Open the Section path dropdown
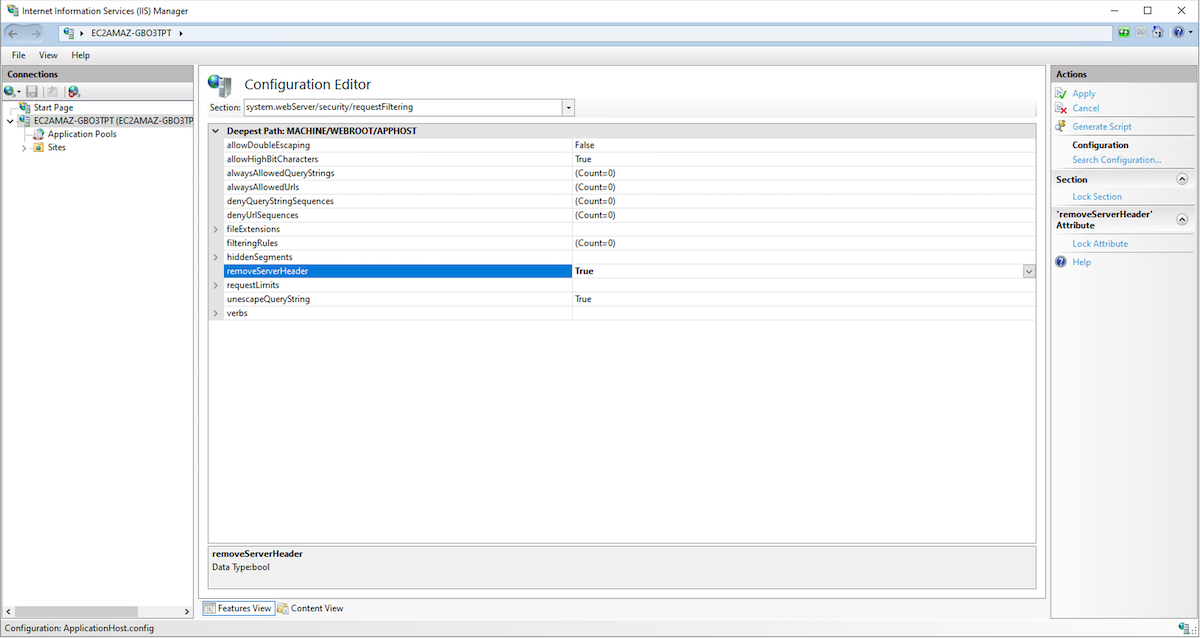The height and width of the screenshot is (638, 1200). pos(568,107)
